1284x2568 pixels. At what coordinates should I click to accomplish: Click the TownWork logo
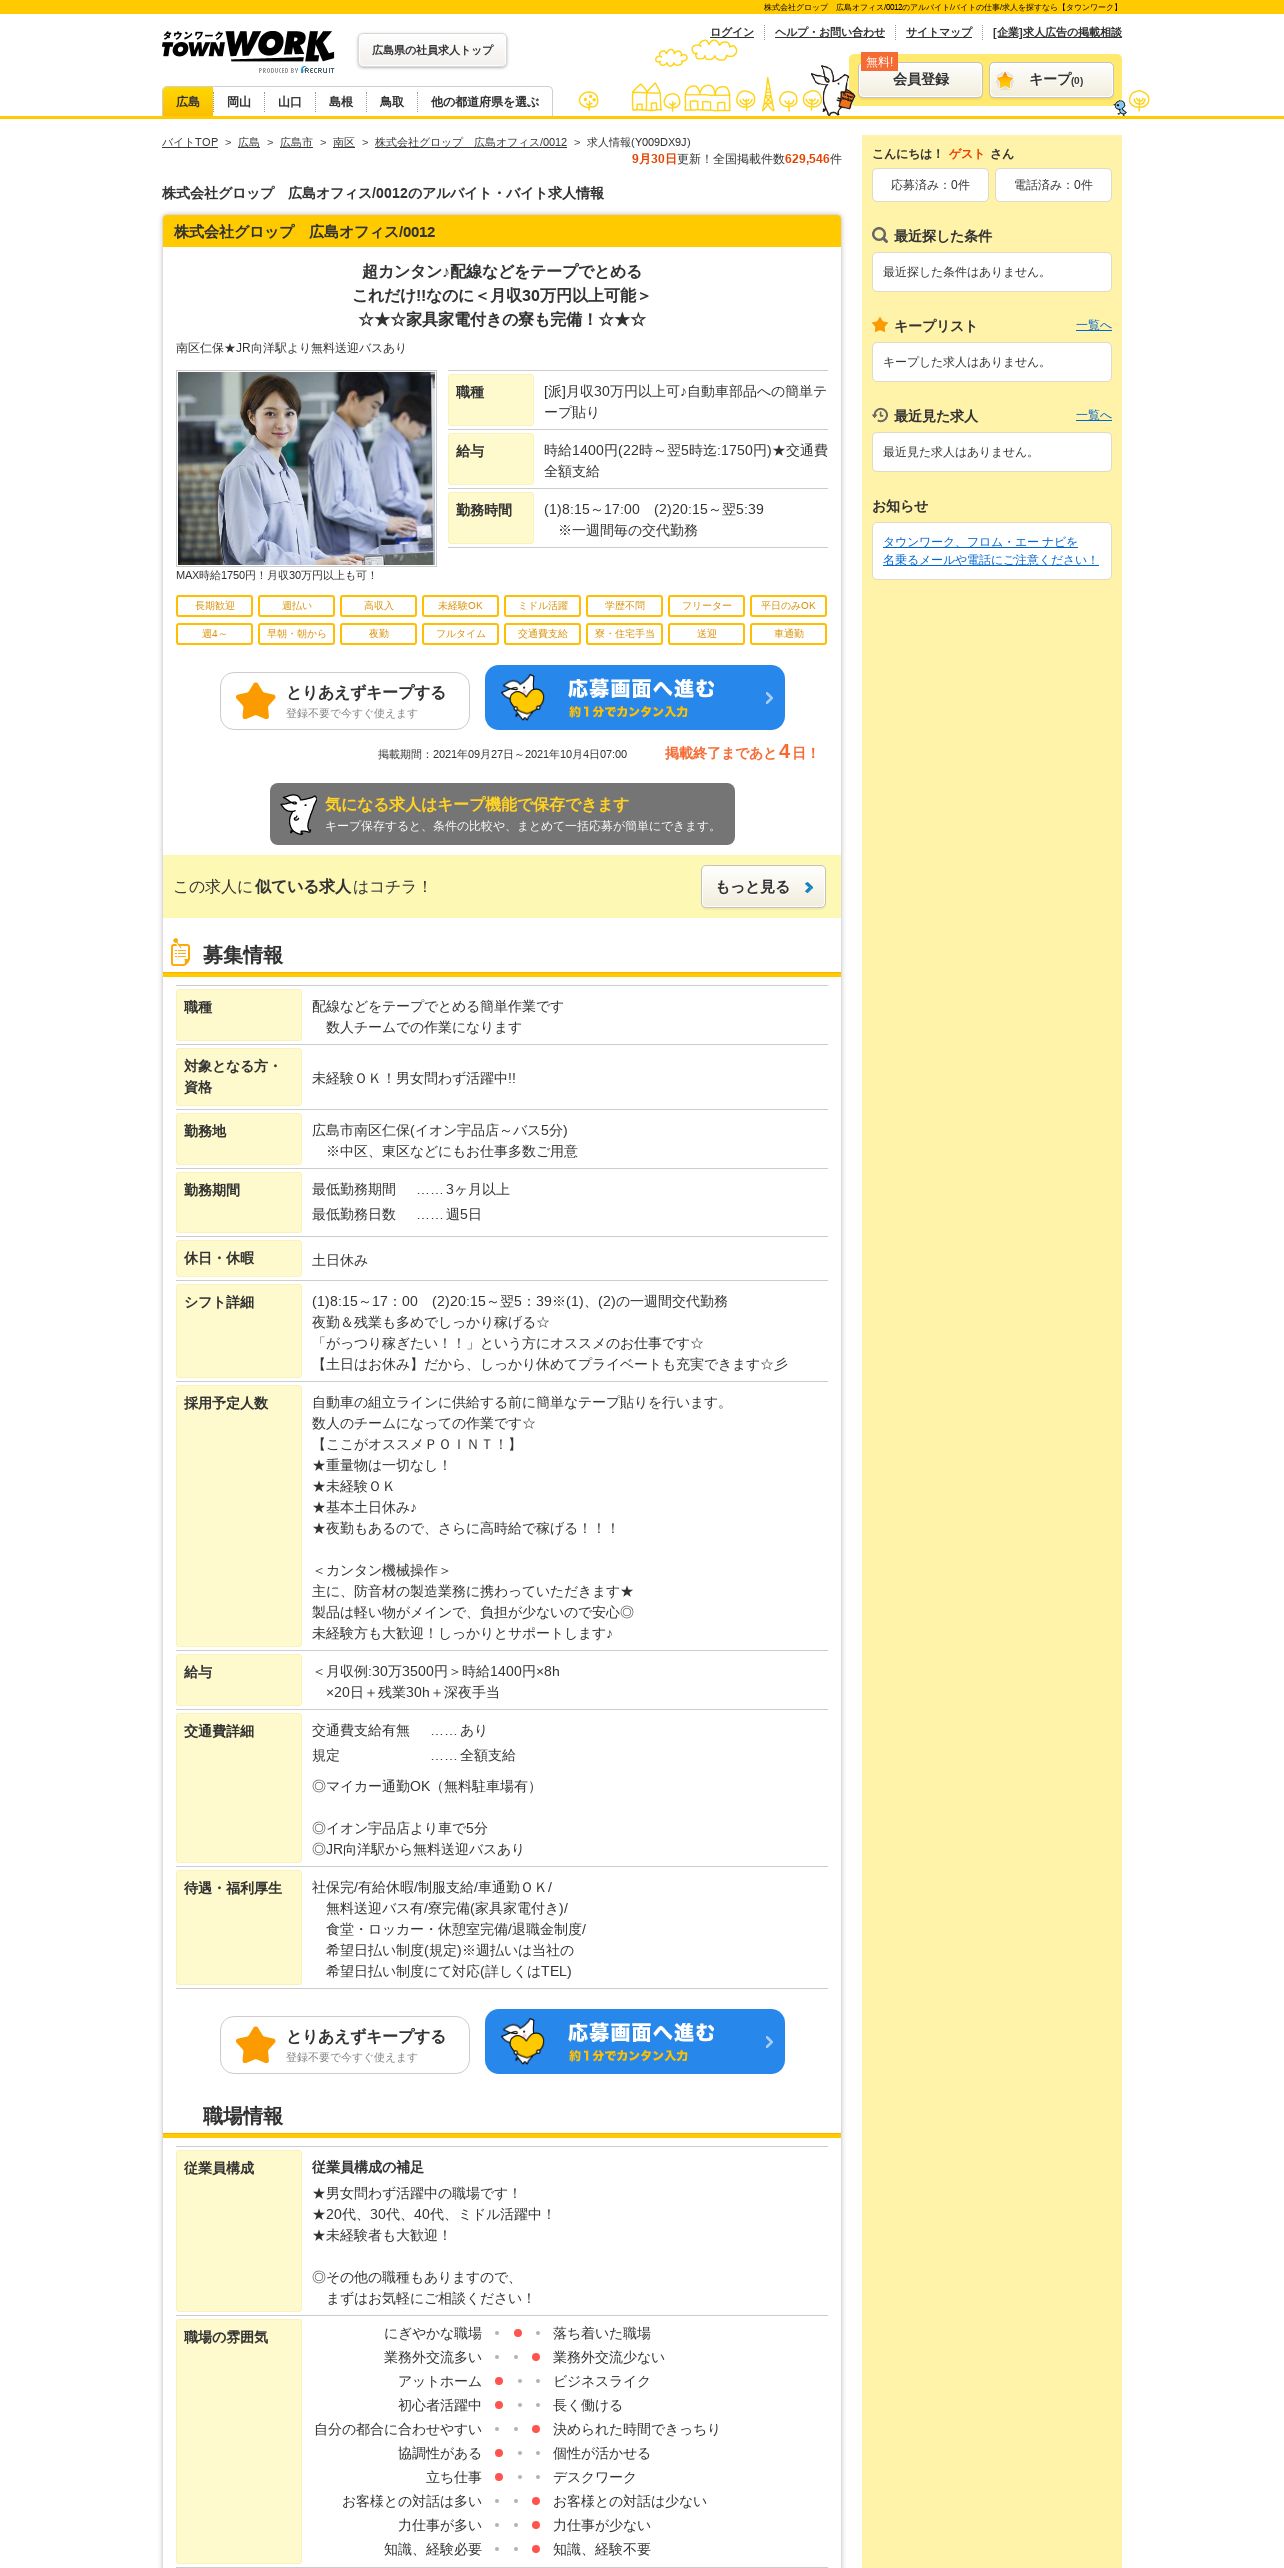click(x=248, y=51)
